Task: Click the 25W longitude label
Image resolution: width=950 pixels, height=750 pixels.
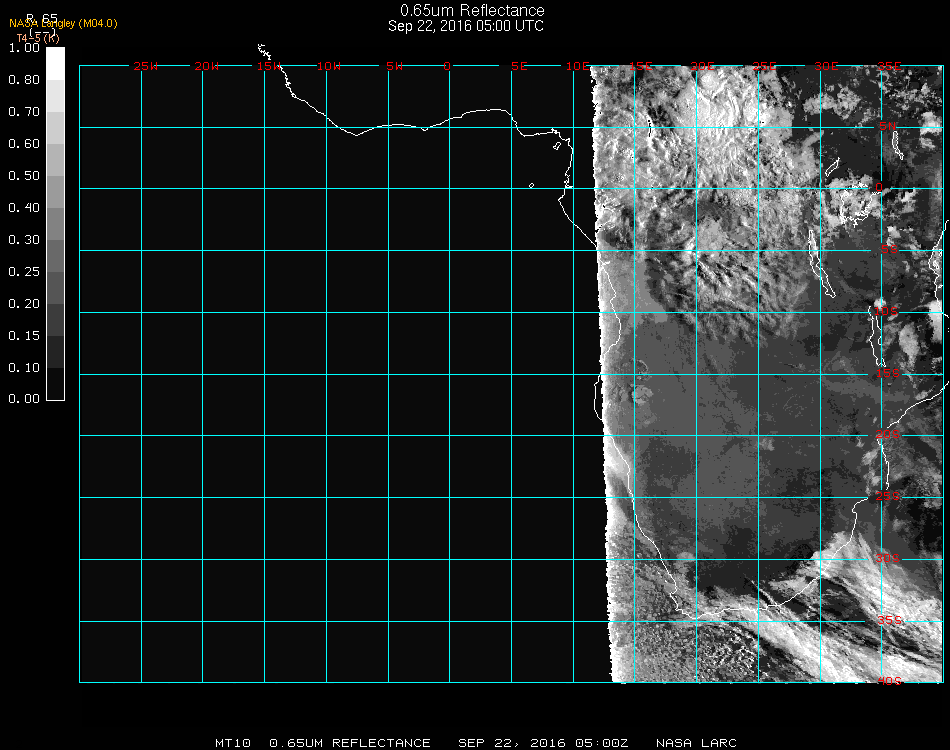Action: coord(146,66)
